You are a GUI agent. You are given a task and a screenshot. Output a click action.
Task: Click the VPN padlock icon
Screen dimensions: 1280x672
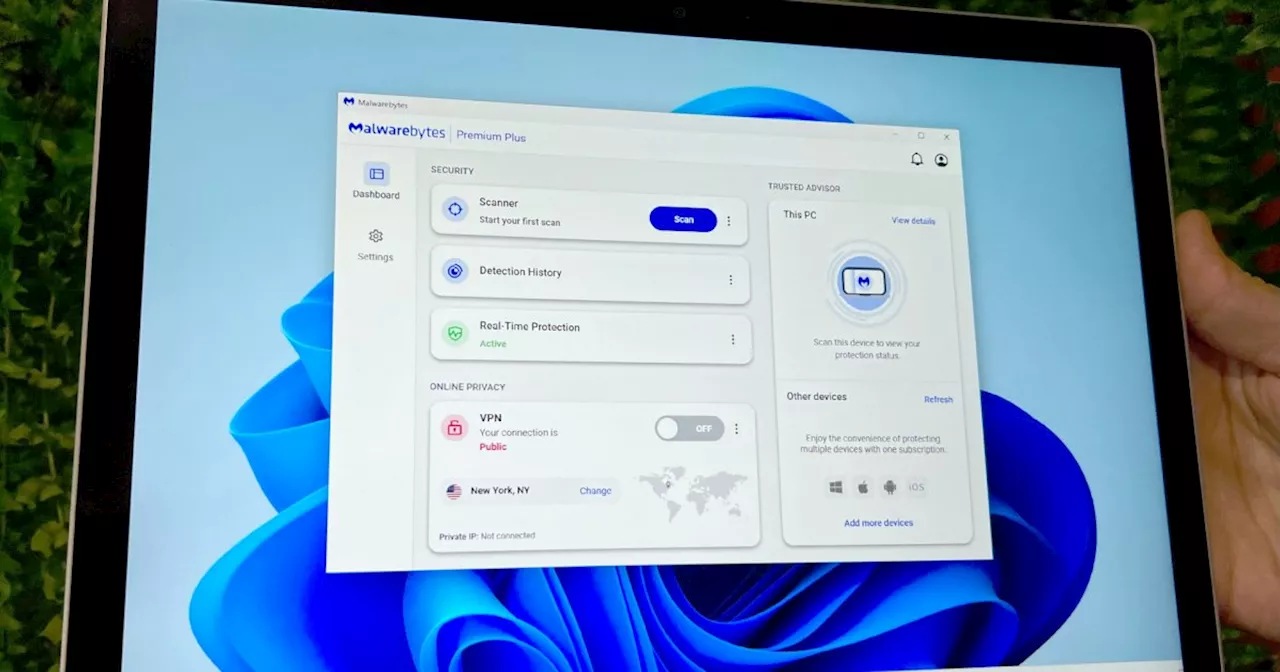click(x=455, y=428)
